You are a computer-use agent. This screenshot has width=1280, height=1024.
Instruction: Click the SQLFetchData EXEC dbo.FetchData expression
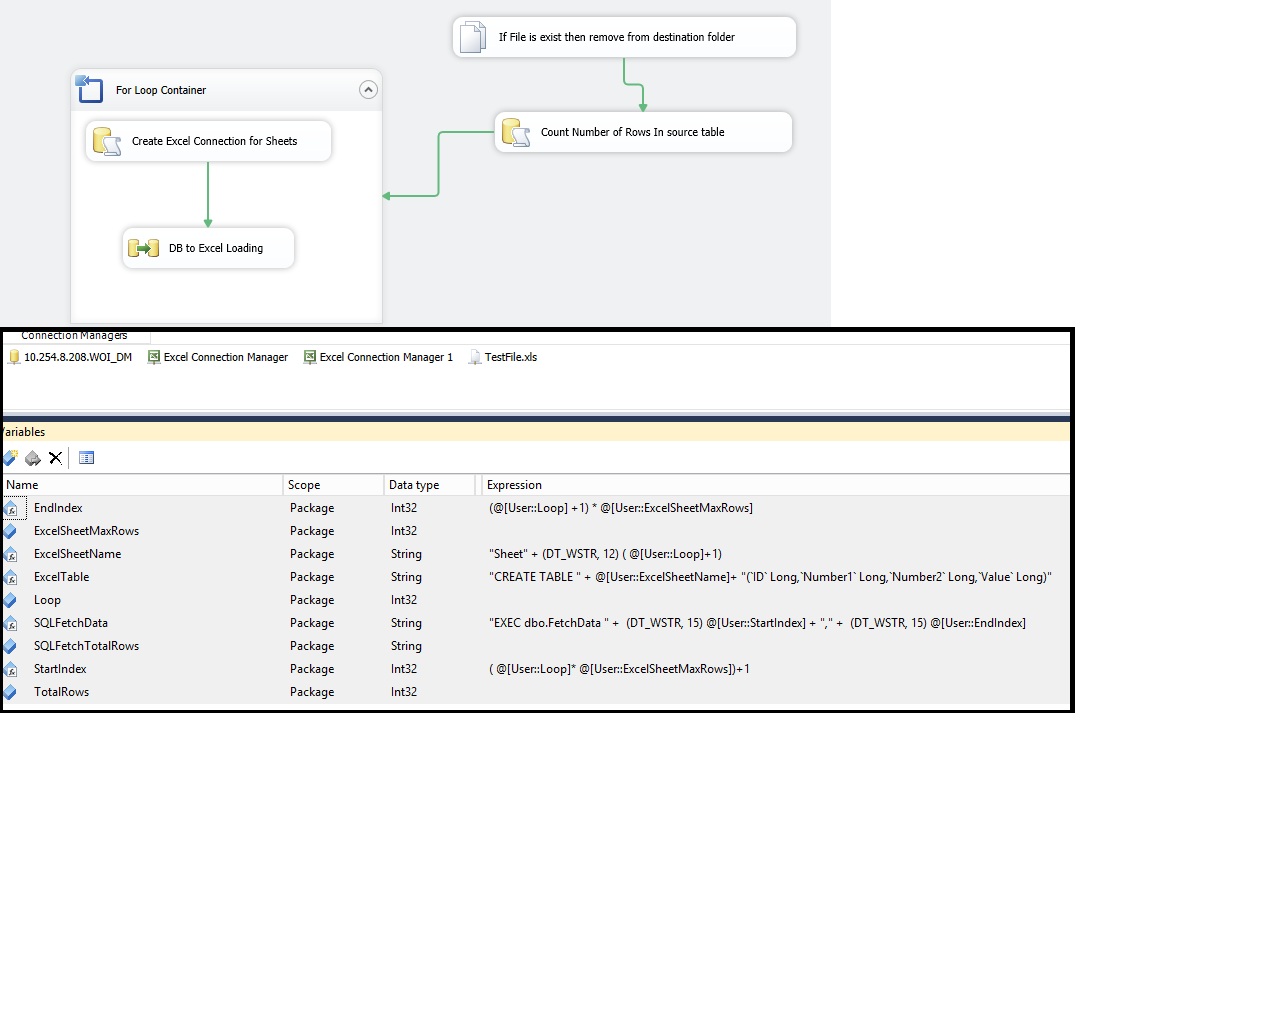[x=757, y=623]
